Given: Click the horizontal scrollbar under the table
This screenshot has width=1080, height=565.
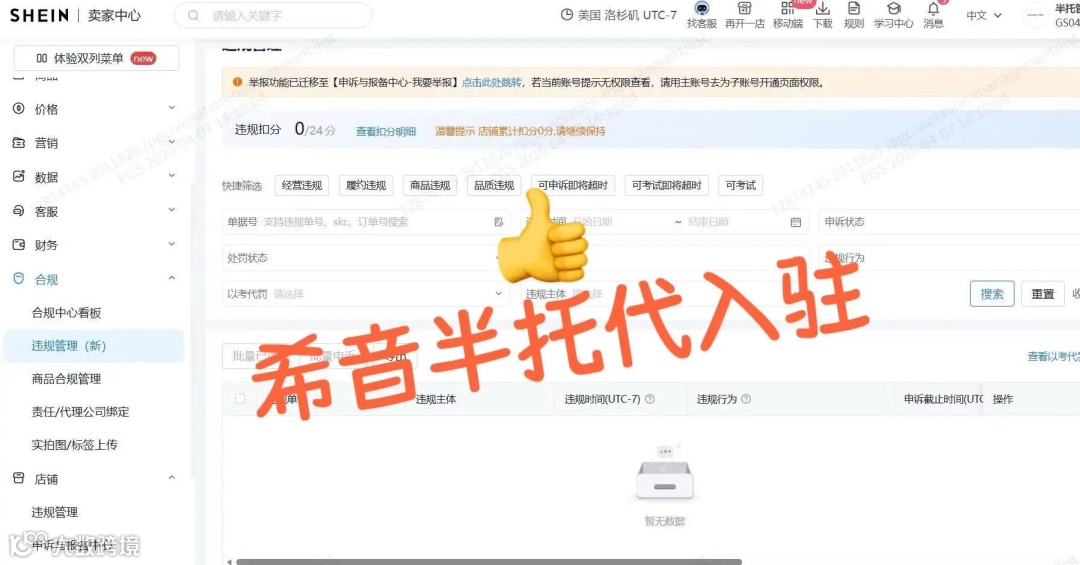Looking at the screenshot, I should coord(489,562).
